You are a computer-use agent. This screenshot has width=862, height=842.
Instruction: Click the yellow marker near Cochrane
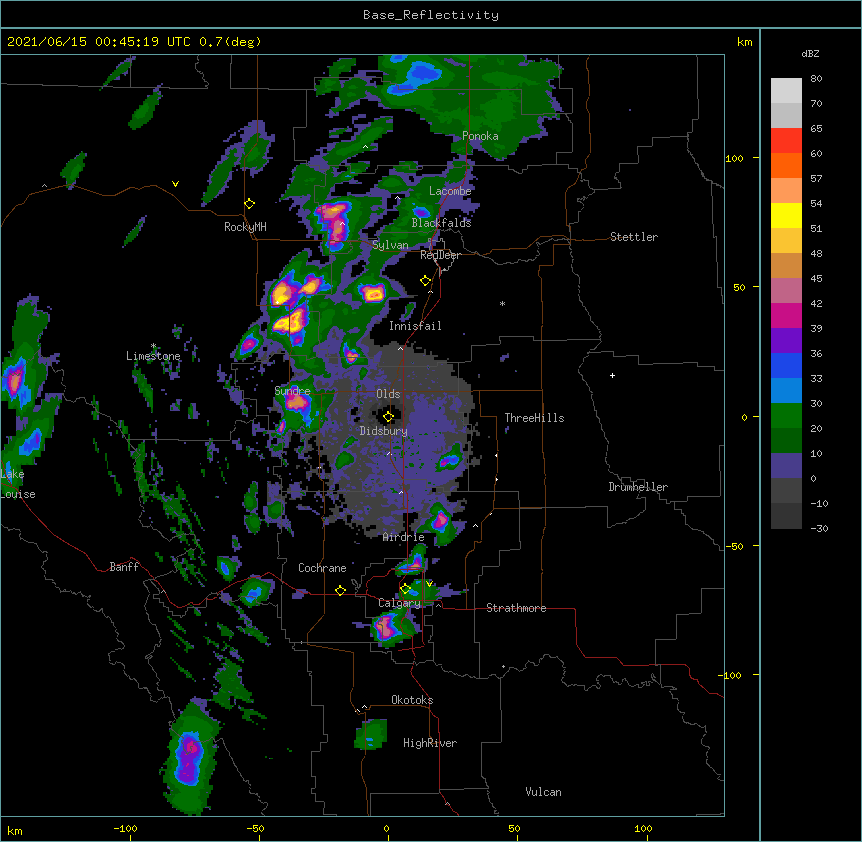point(340,590)
